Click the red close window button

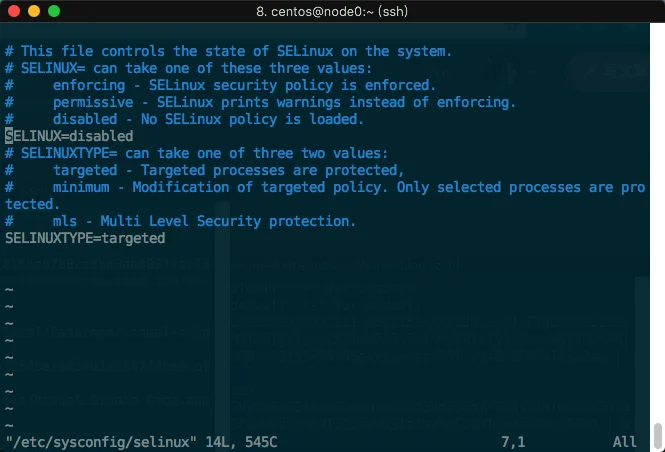pos(13,11)
